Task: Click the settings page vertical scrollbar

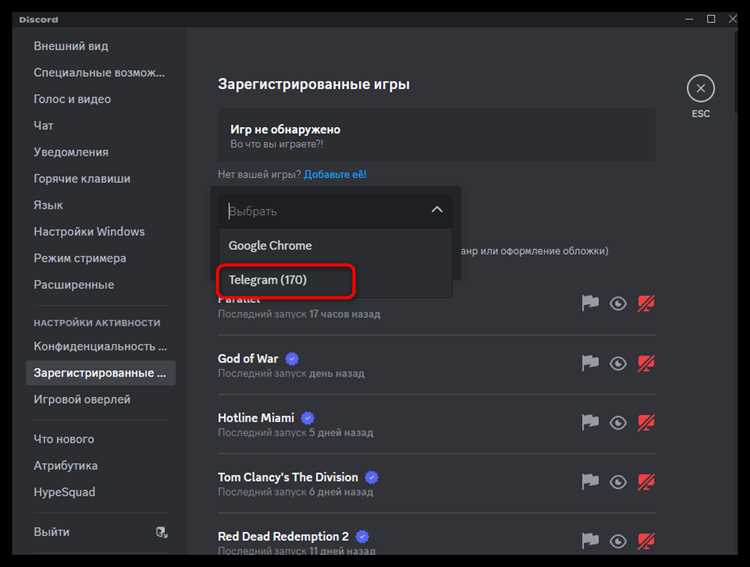Action: point(735,72)
